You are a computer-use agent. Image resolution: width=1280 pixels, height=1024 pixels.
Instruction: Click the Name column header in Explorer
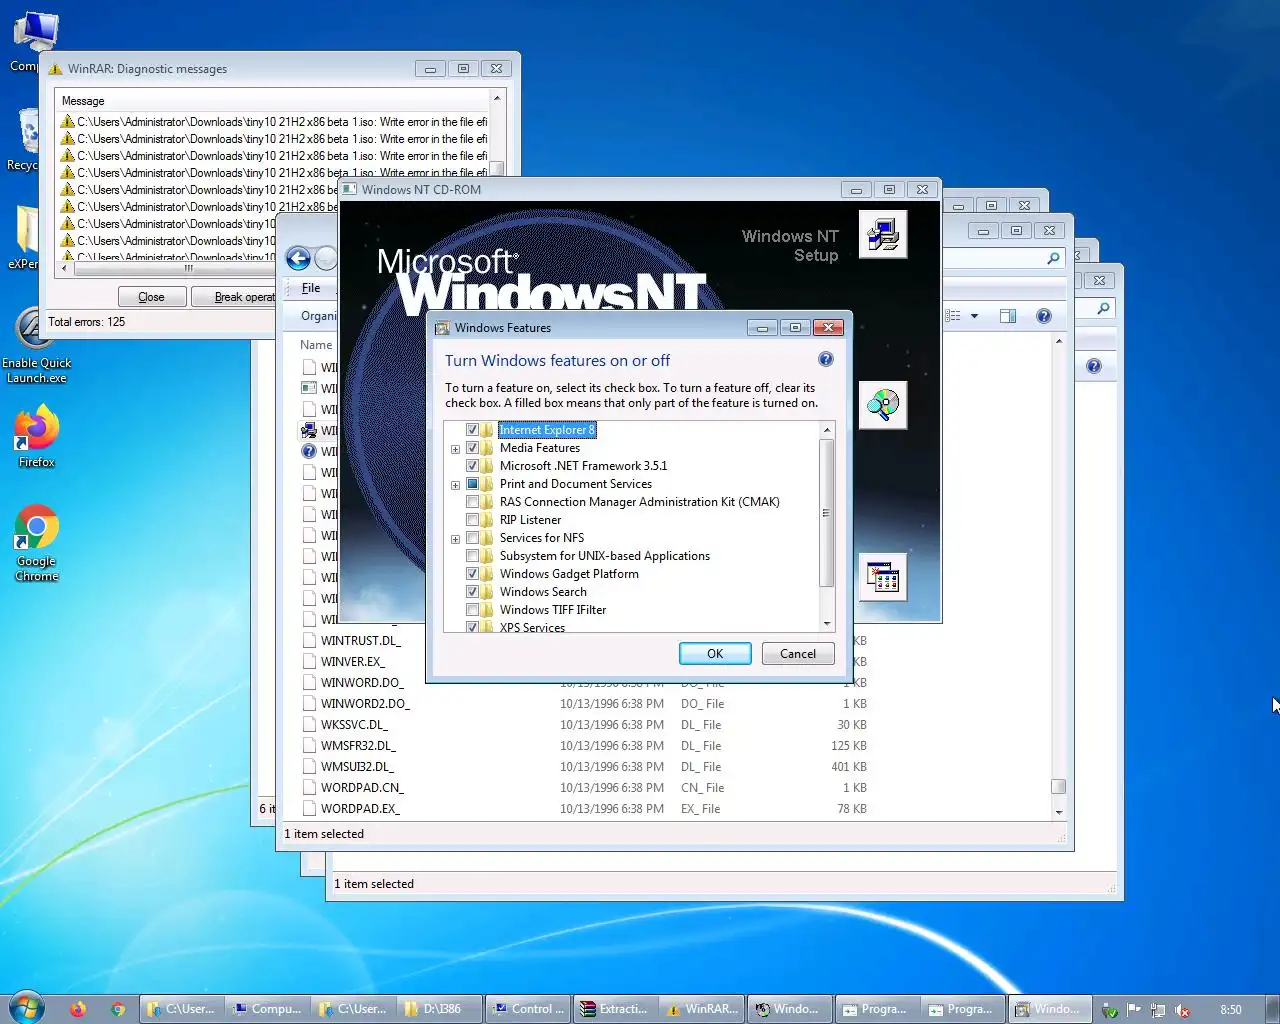pos(316,345)
